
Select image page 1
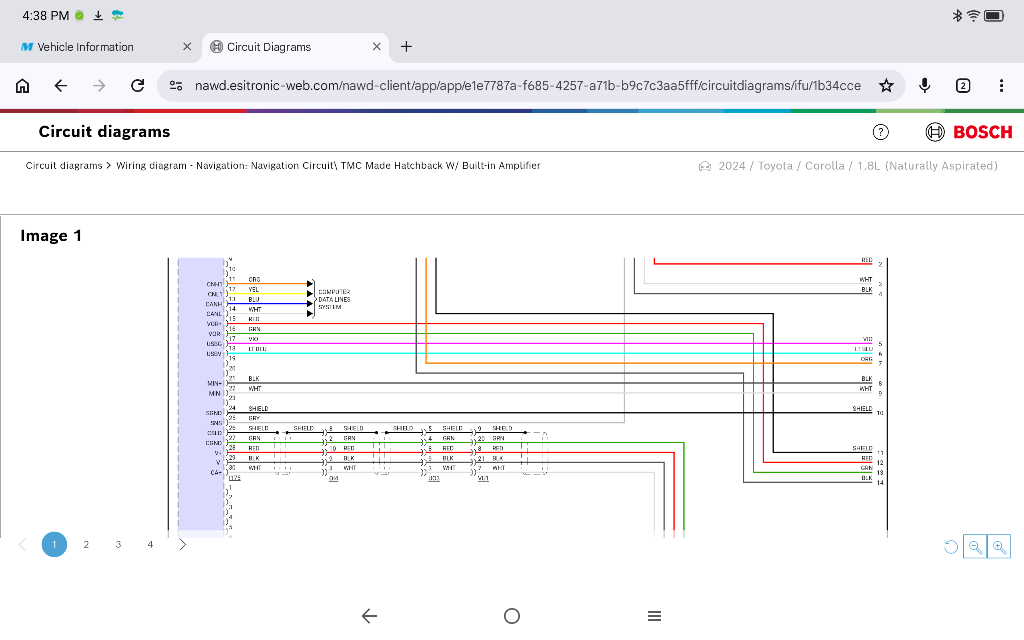[x=54, y=545]
